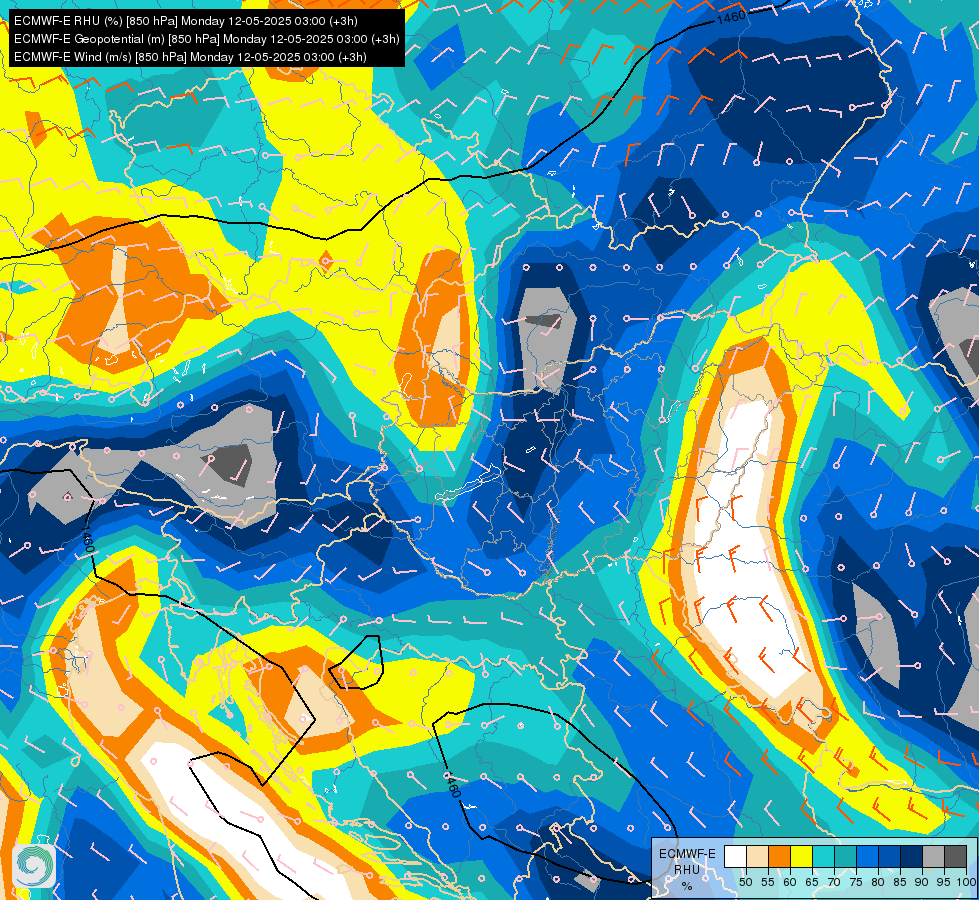The height and width of the screenshot is (900, 979).
Task: Click the 1460 contour label on left side
Action: click(88, 538)
